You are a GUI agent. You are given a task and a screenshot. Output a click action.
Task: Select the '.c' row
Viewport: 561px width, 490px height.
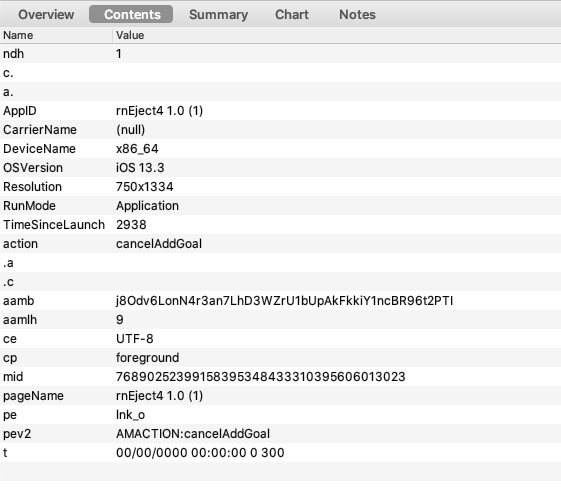tap(280, 281)
